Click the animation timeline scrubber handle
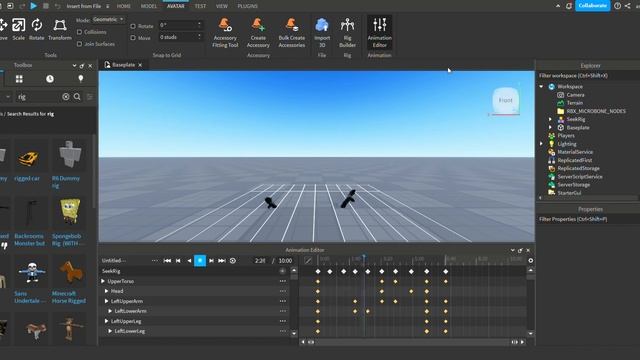The width and height of the screenshot is (640, 360). coord(364,258)
